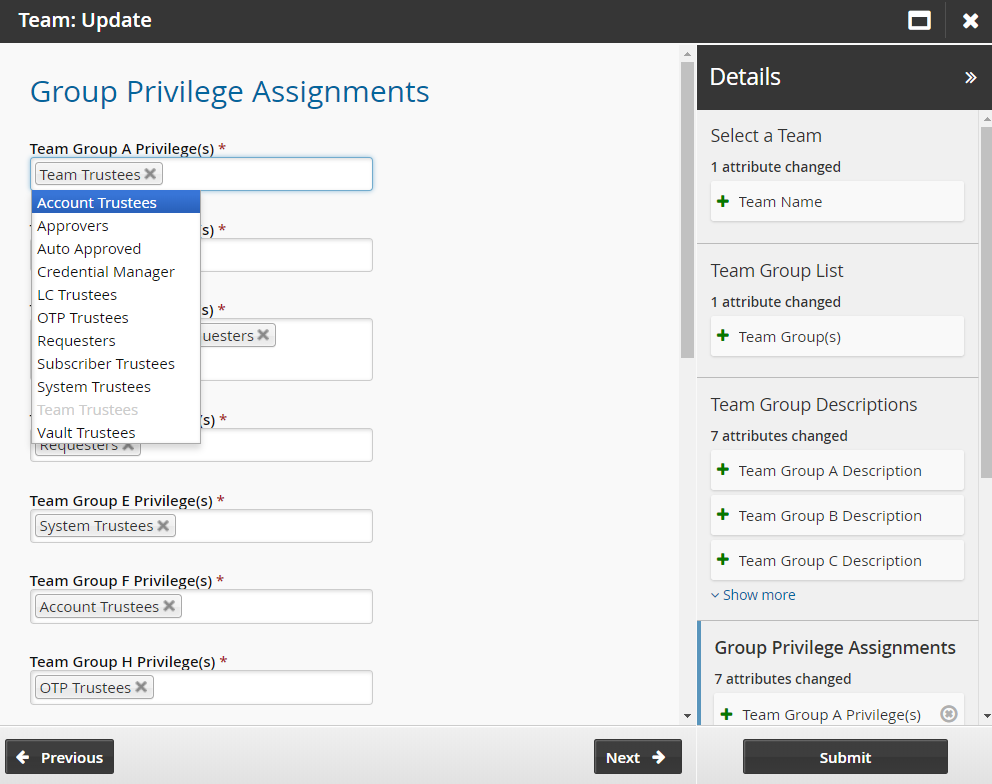
Task: Remove the Account Trustees tag in Group F
Action: click(169, 607)
